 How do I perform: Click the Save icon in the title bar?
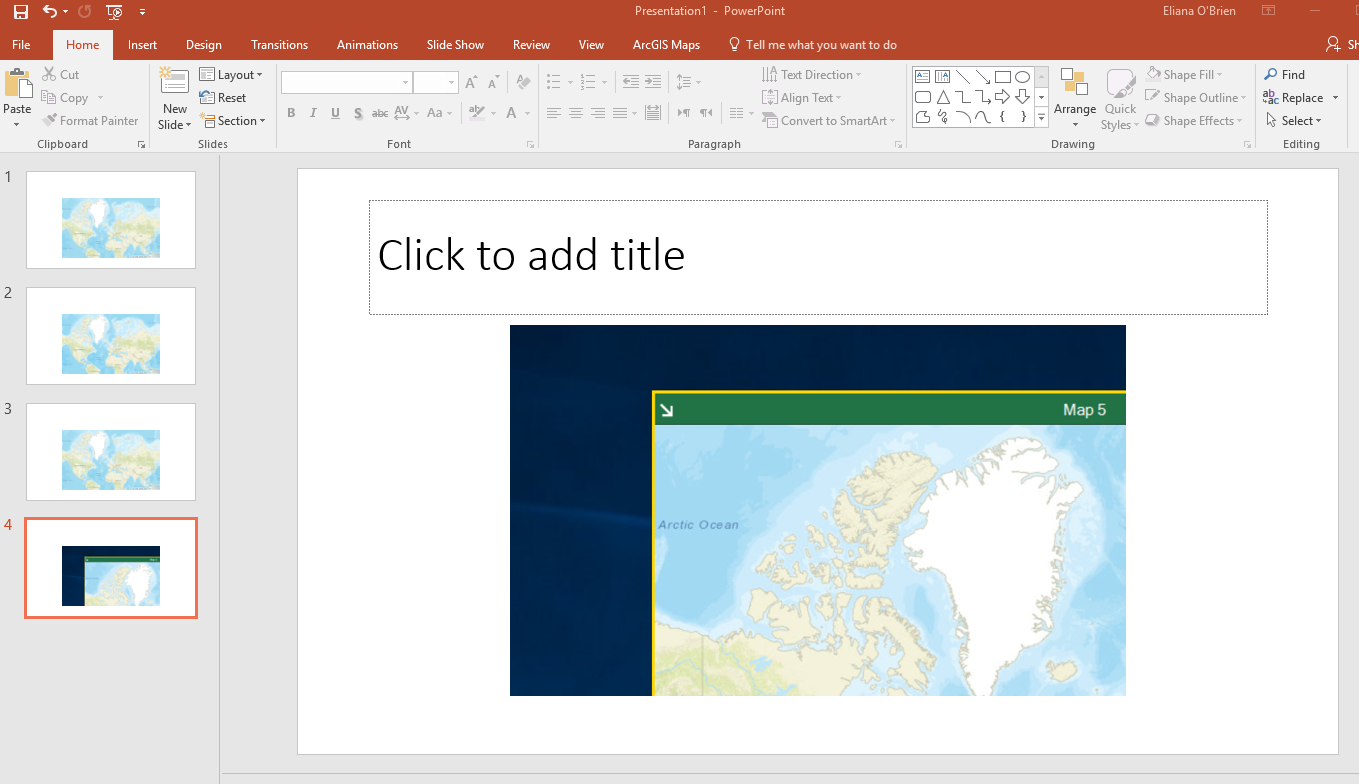coord(21,11)
